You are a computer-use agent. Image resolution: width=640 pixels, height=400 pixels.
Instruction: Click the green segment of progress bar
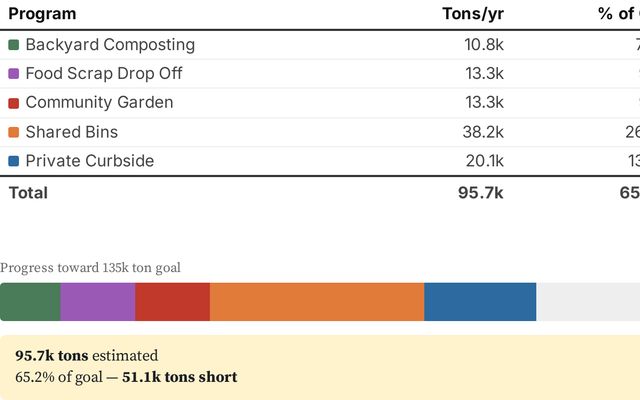click(30, 302)
